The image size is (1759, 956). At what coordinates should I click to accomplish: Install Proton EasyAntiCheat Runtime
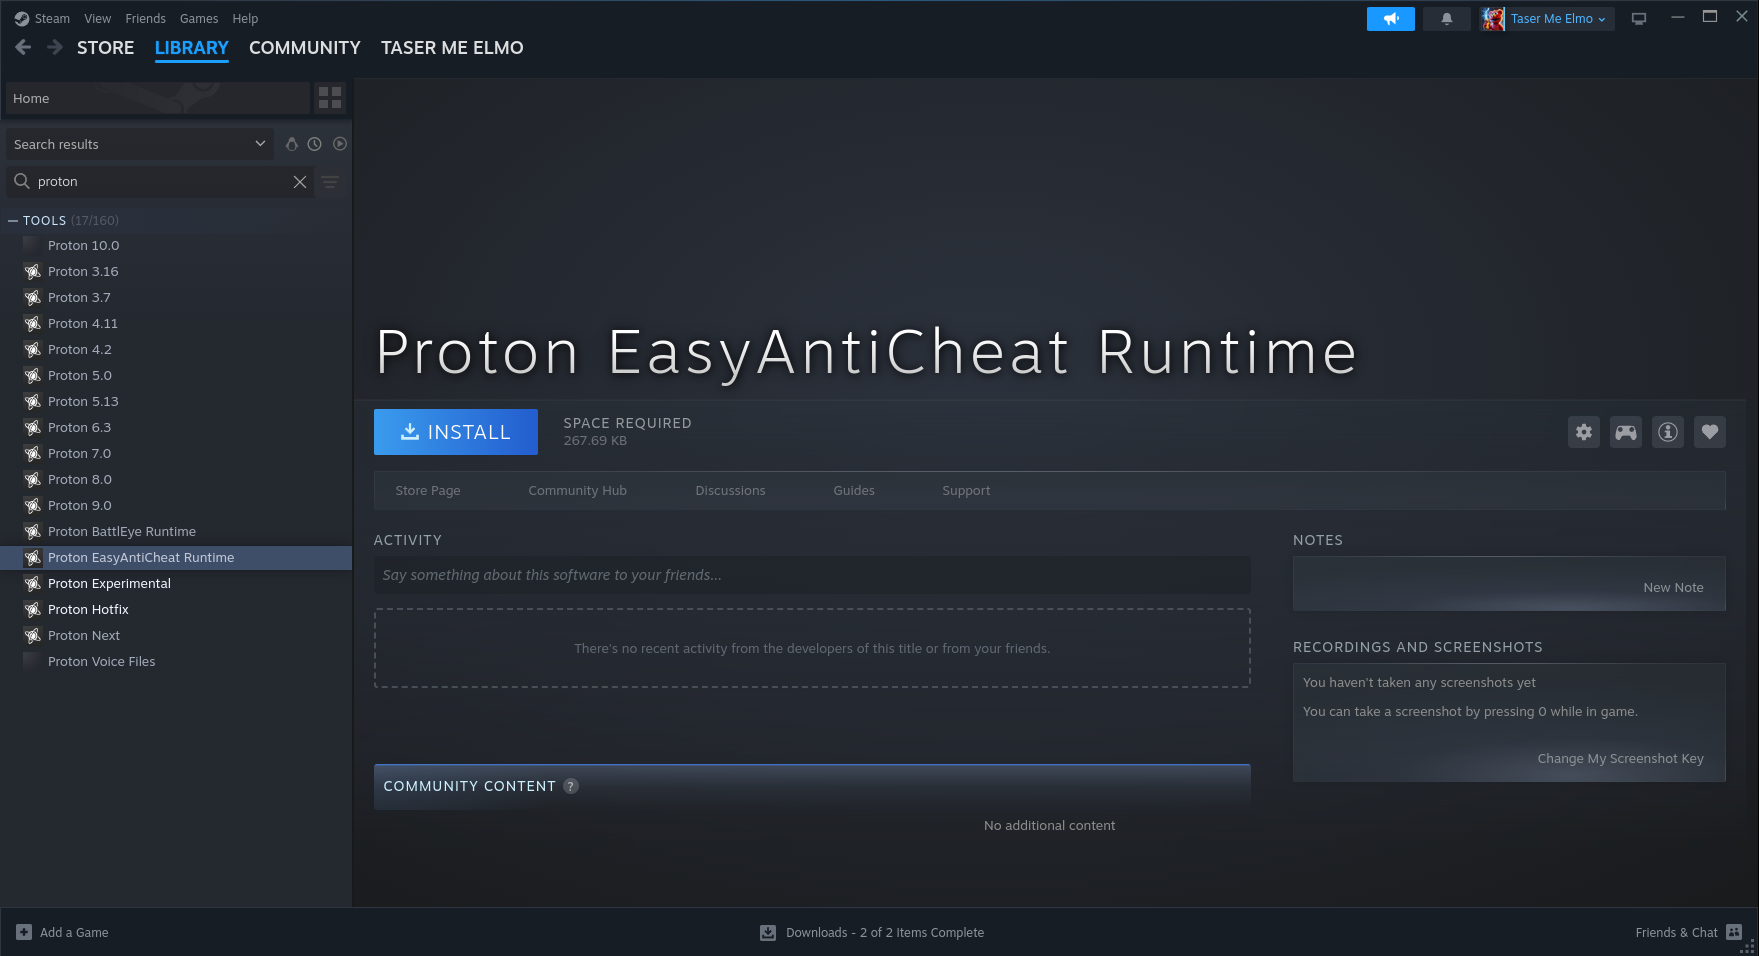point(456,432)
